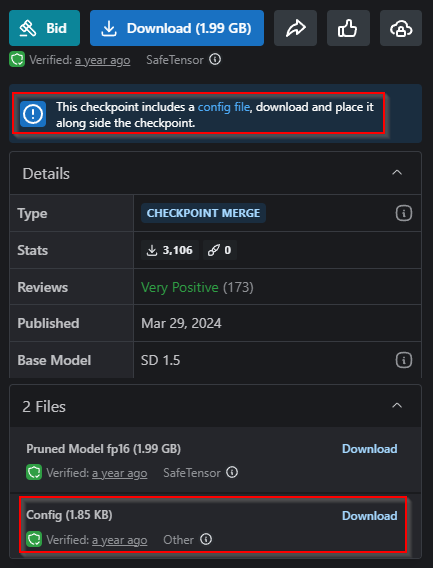Image resolution: width=433 pixels, height=568 pixels.
Task: Click the top green verified shield icon
Action: tap(17, 59)
